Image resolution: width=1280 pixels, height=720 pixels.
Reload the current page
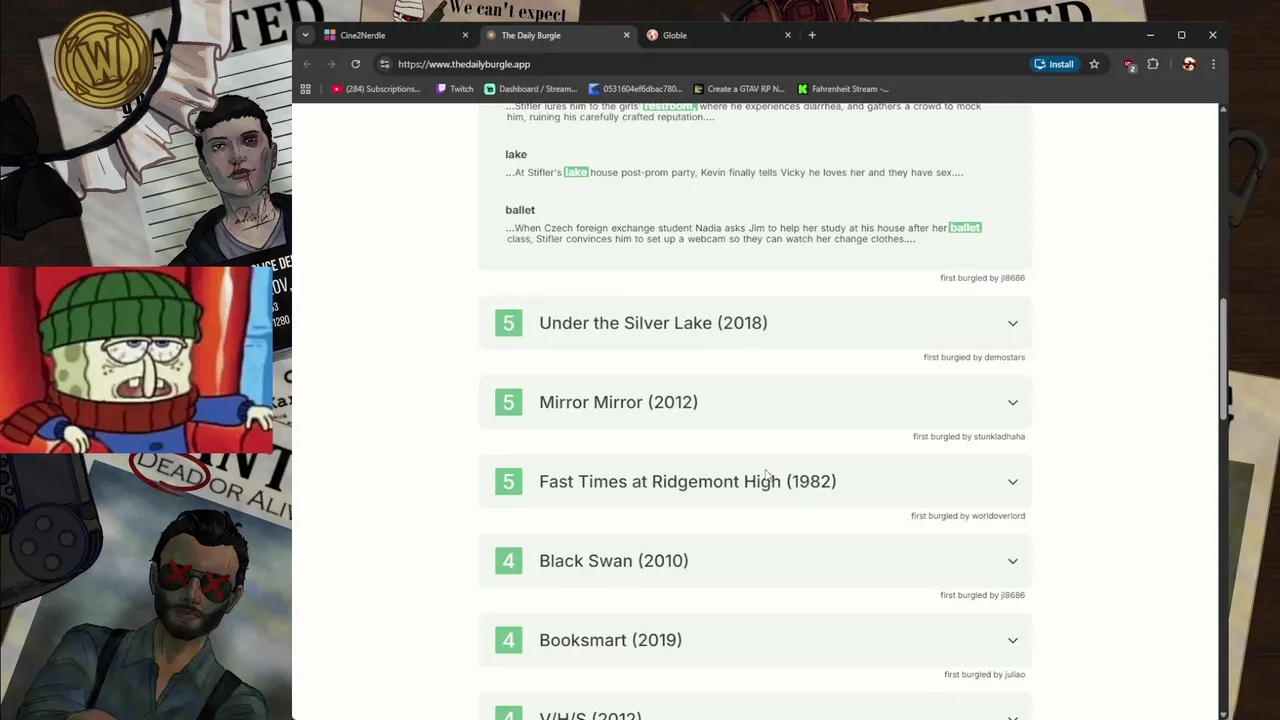coord(355,64)
